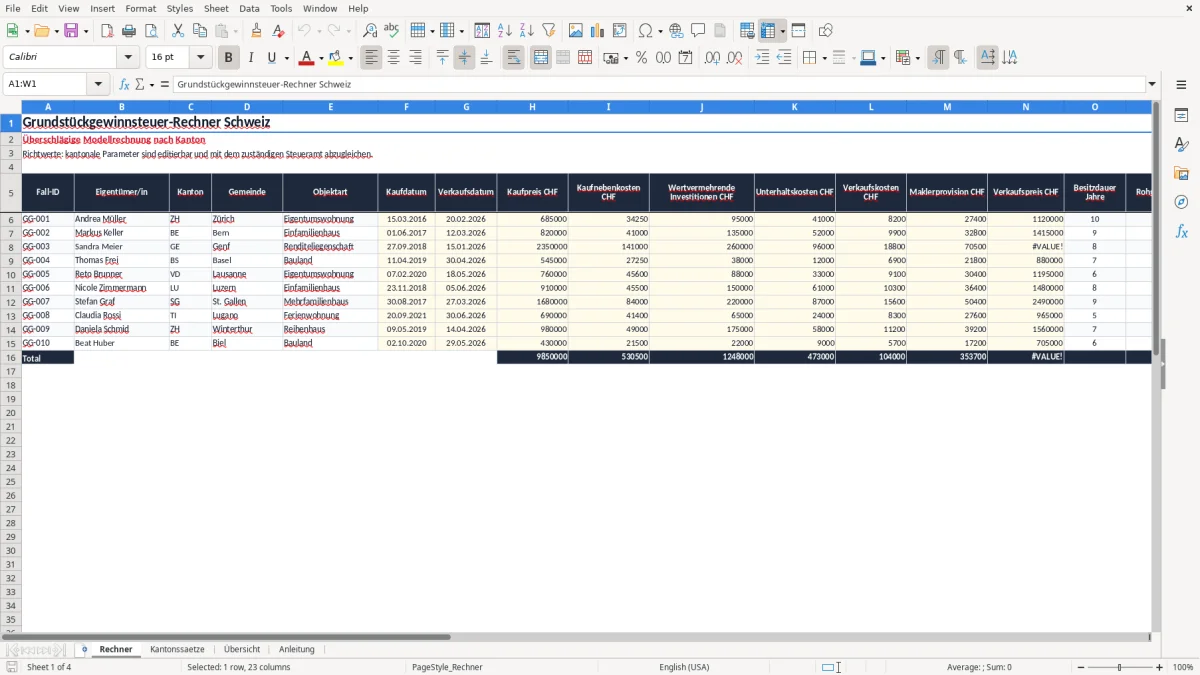Viewport: 1200px width, 675px height.
Task: Save the document with the Save icon
Action: pos(71,31)
